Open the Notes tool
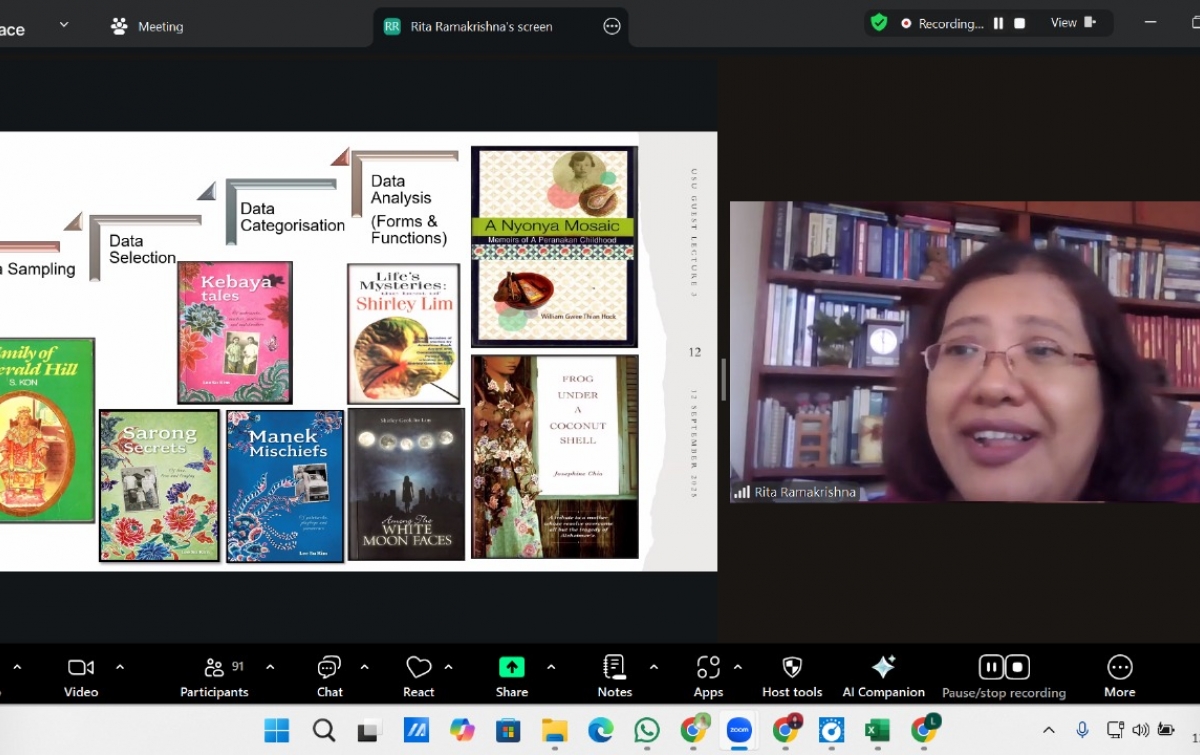 [x=614, y=676]
